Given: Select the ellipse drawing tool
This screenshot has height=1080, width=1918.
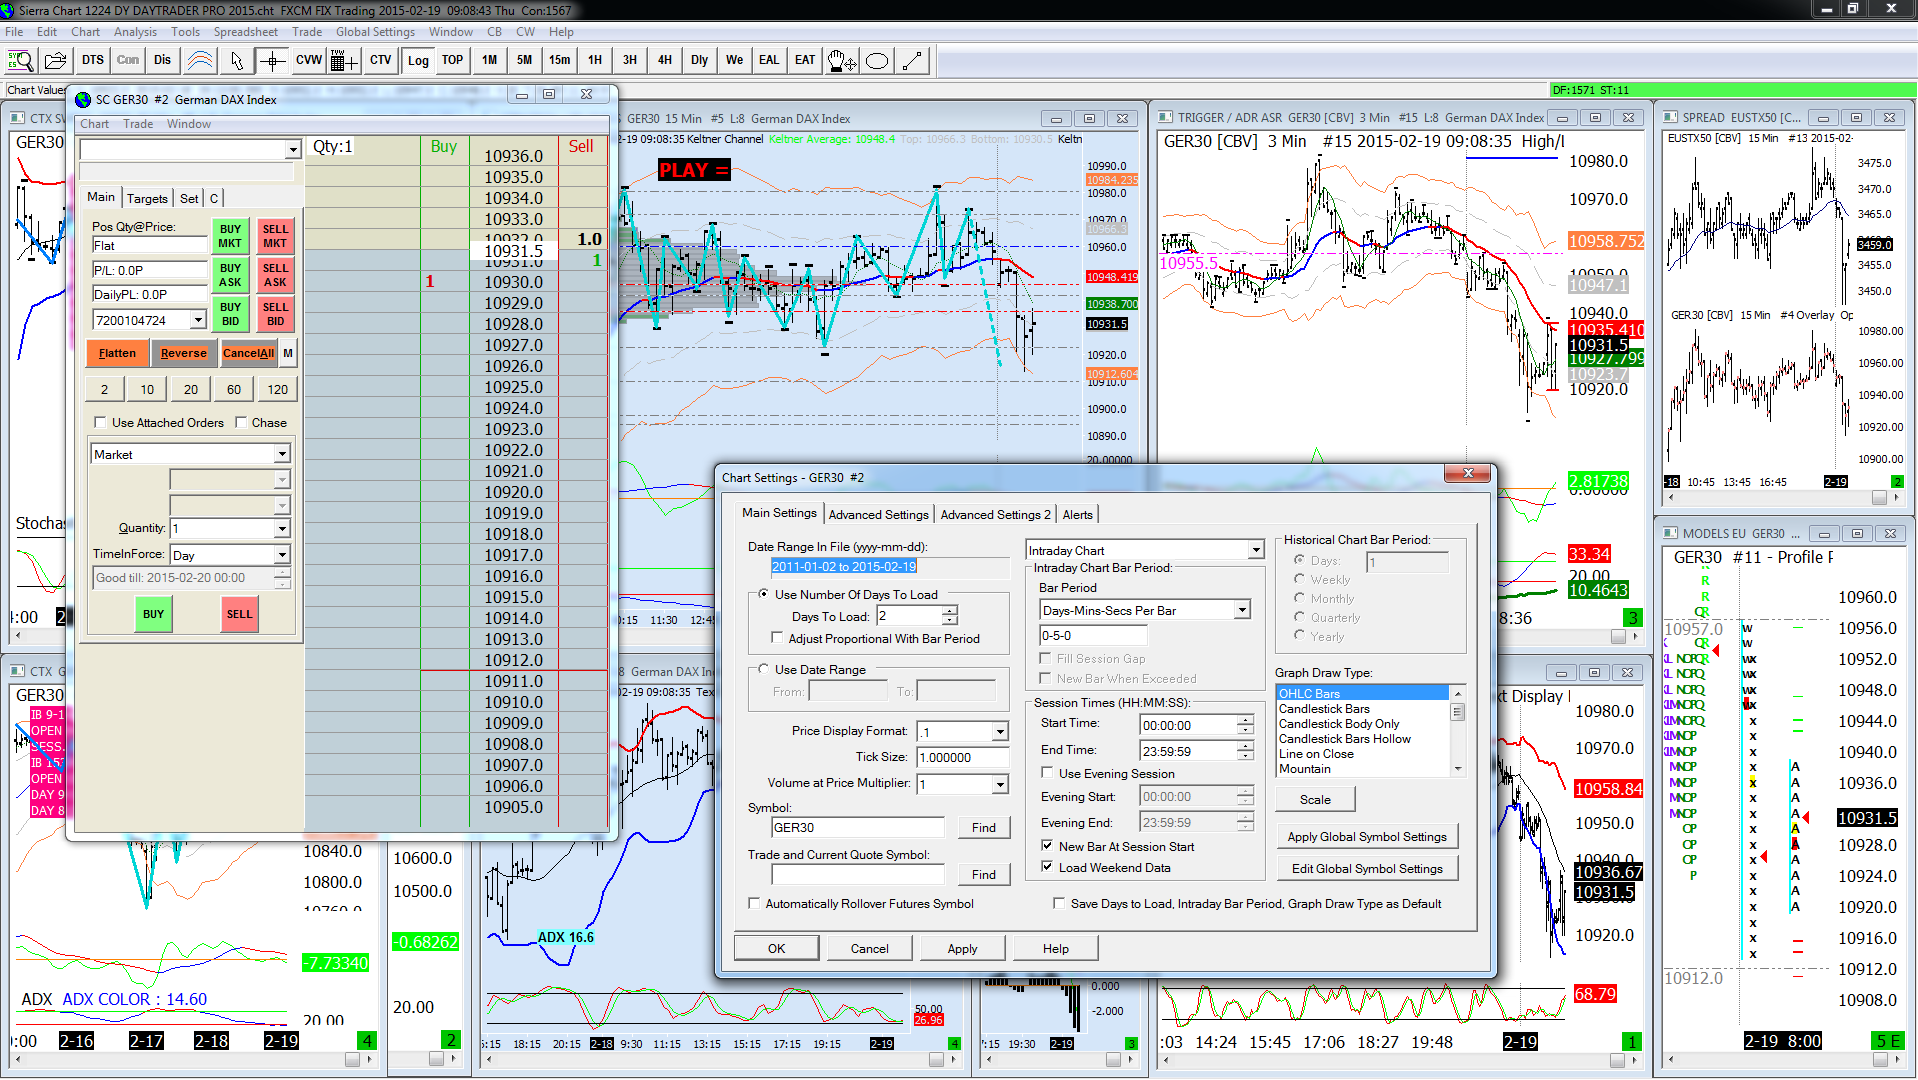Looking at the screenshot, I should click(x=877, y=61).
